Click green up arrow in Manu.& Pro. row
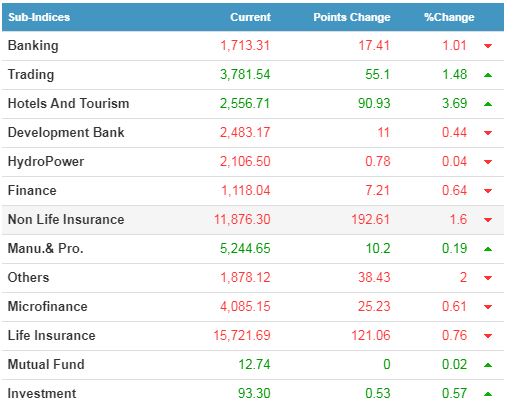Image resolution: width=515 pixels, height=408 pixels. pyautogui.click(x=488, y=249)
